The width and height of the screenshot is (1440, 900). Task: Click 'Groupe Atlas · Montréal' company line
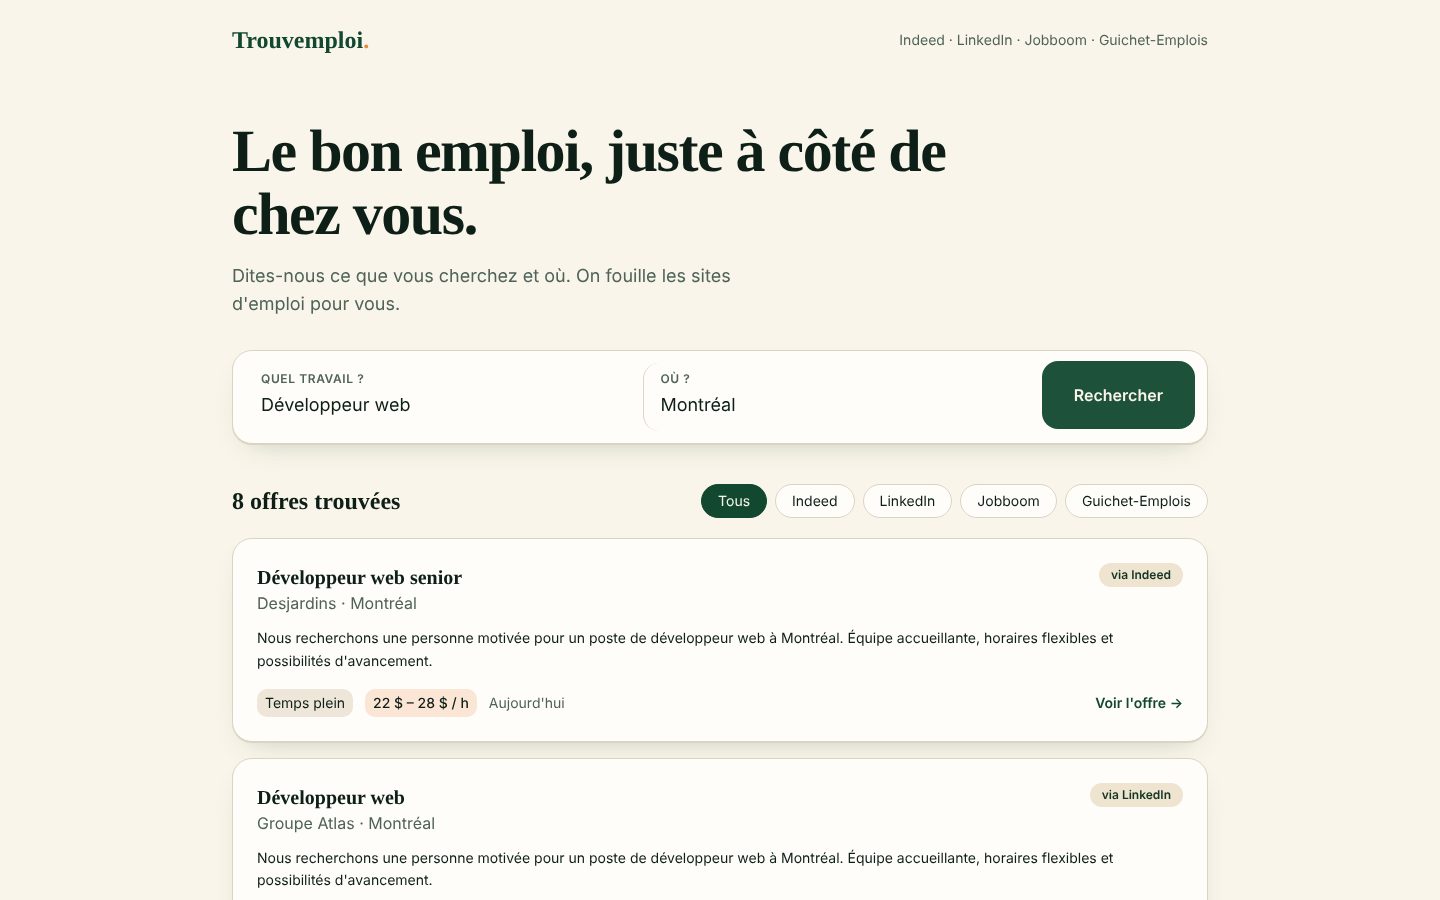[x=346, y=823]
